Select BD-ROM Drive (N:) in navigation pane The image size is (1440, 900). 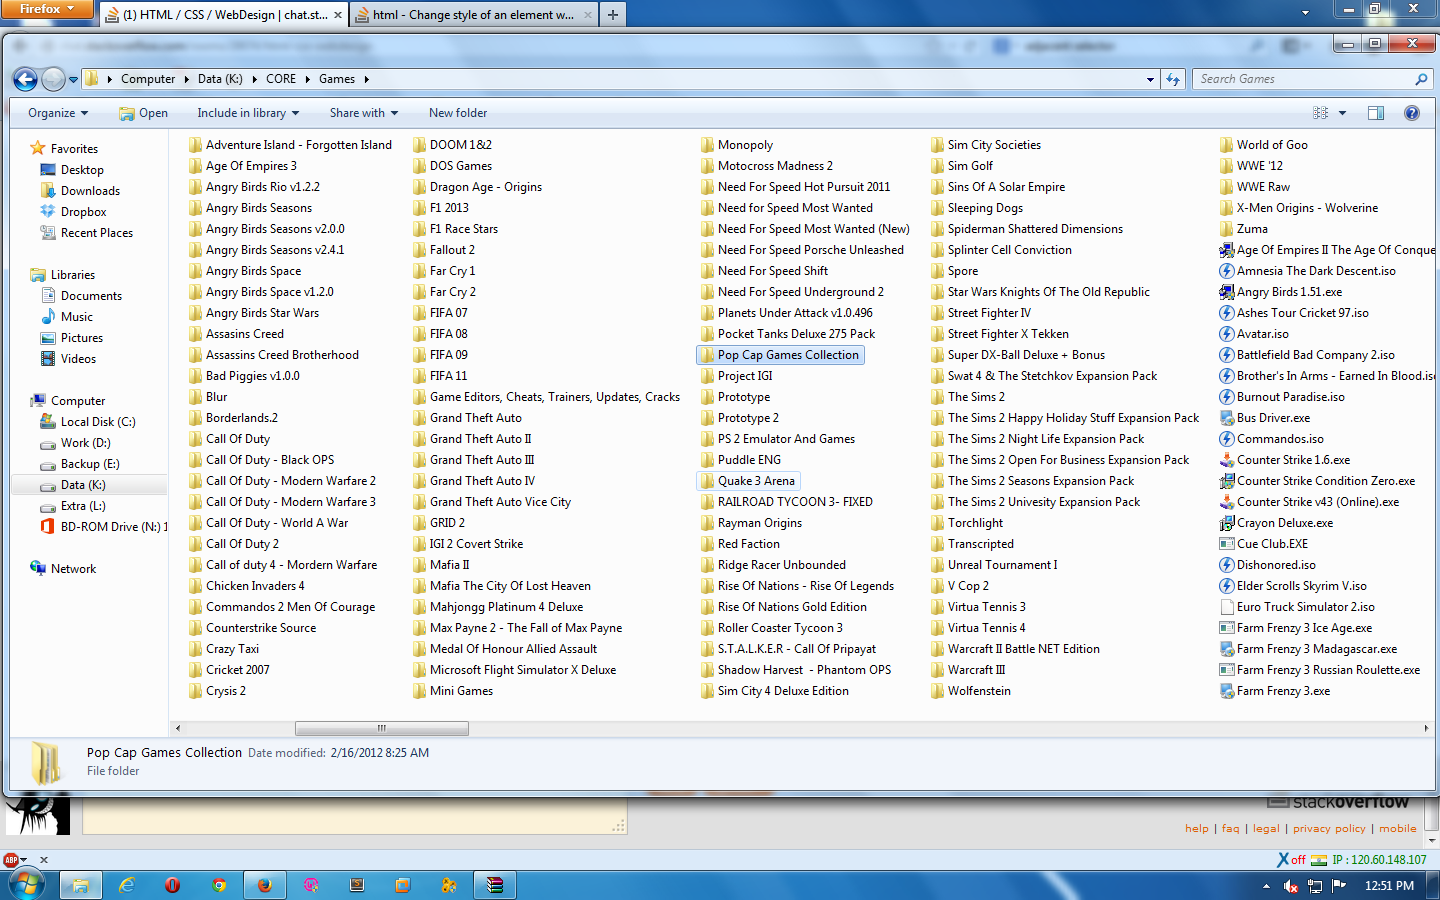pos(103,527)
